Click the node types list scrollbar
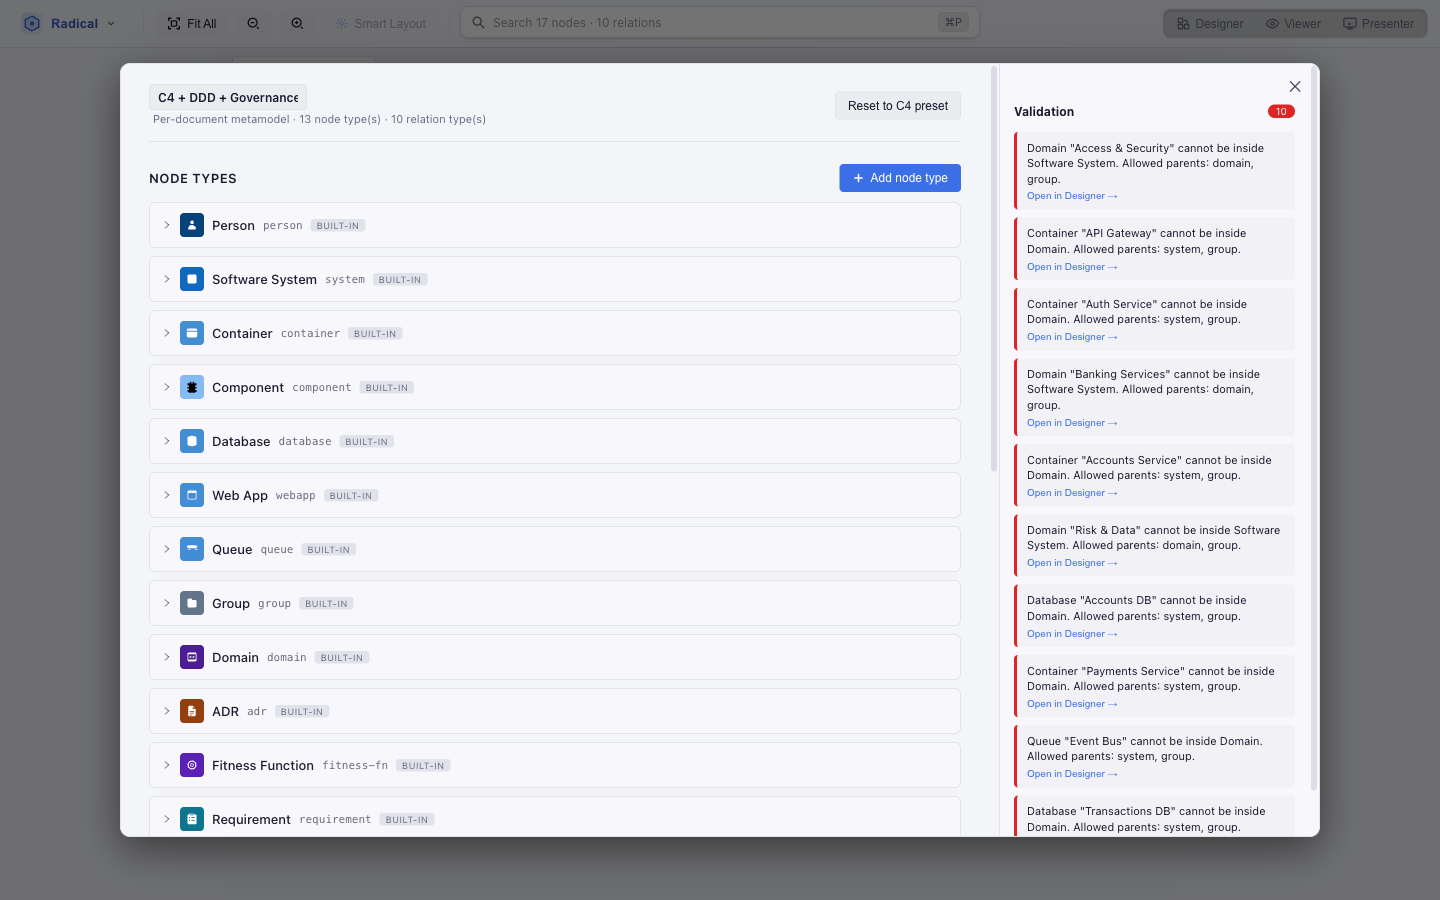This screenshot has width=1440, height=900. pos(993,270)
